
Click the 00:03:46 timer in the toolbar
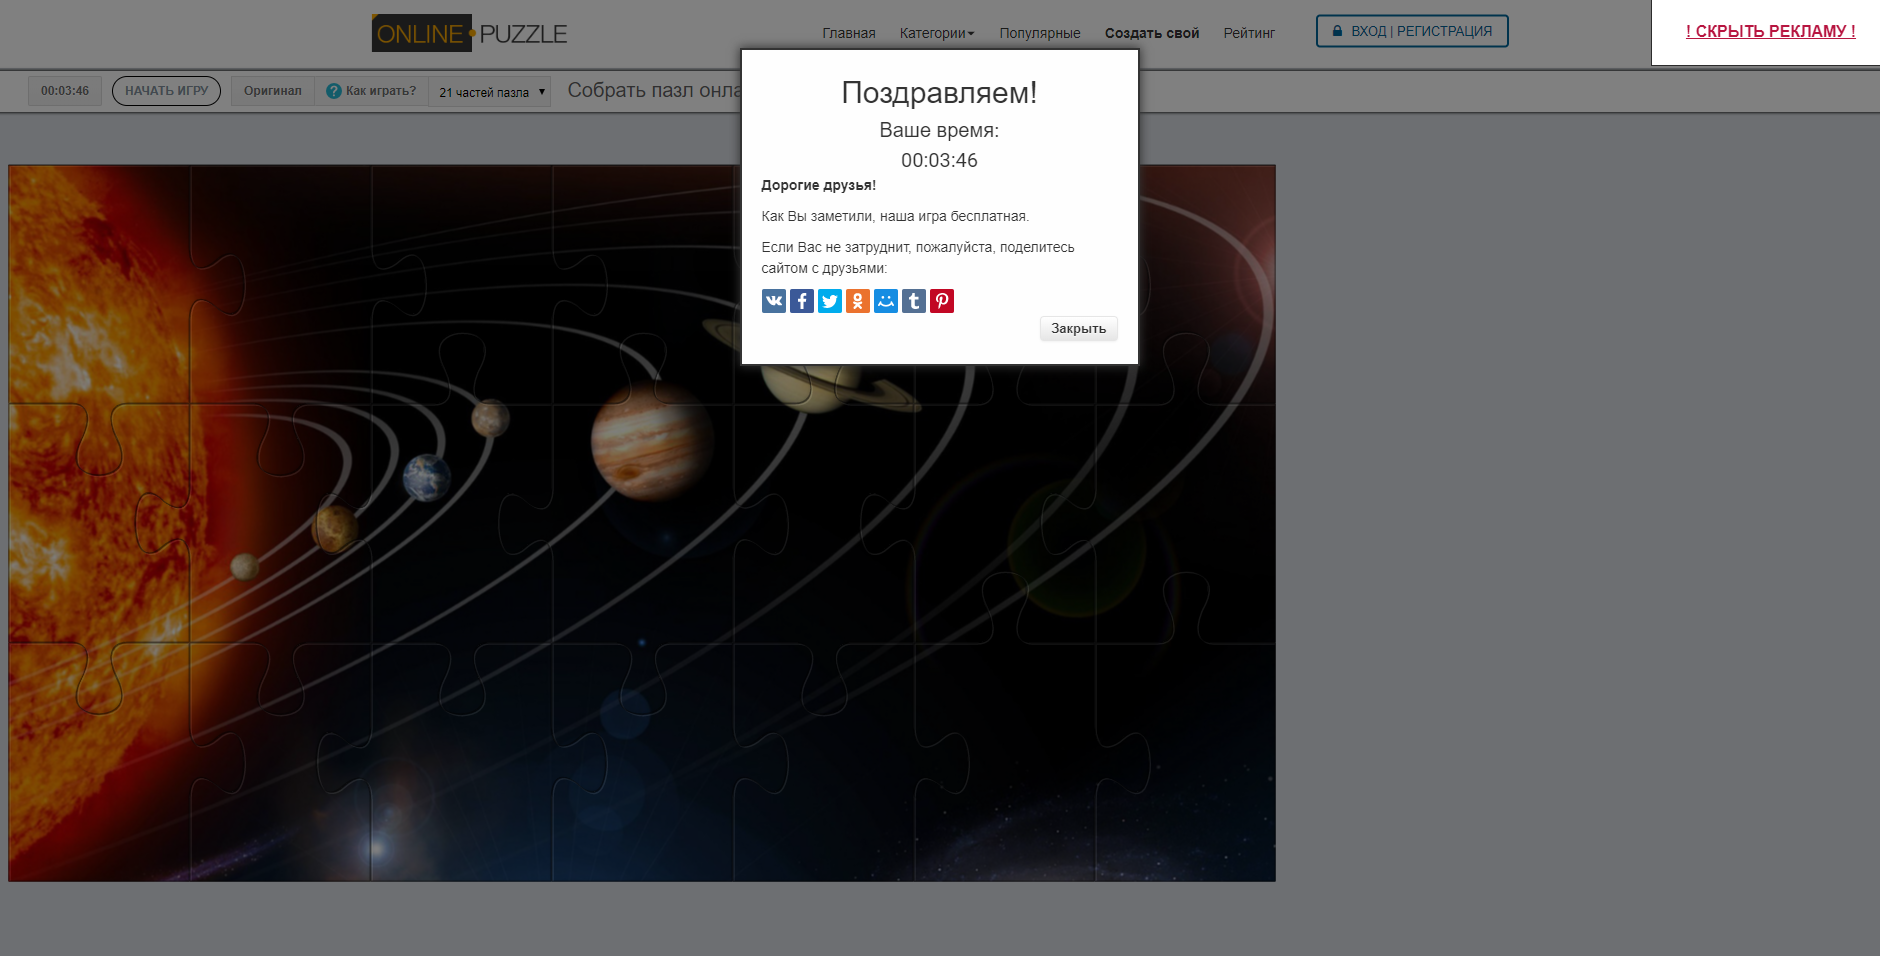[65, 91]
